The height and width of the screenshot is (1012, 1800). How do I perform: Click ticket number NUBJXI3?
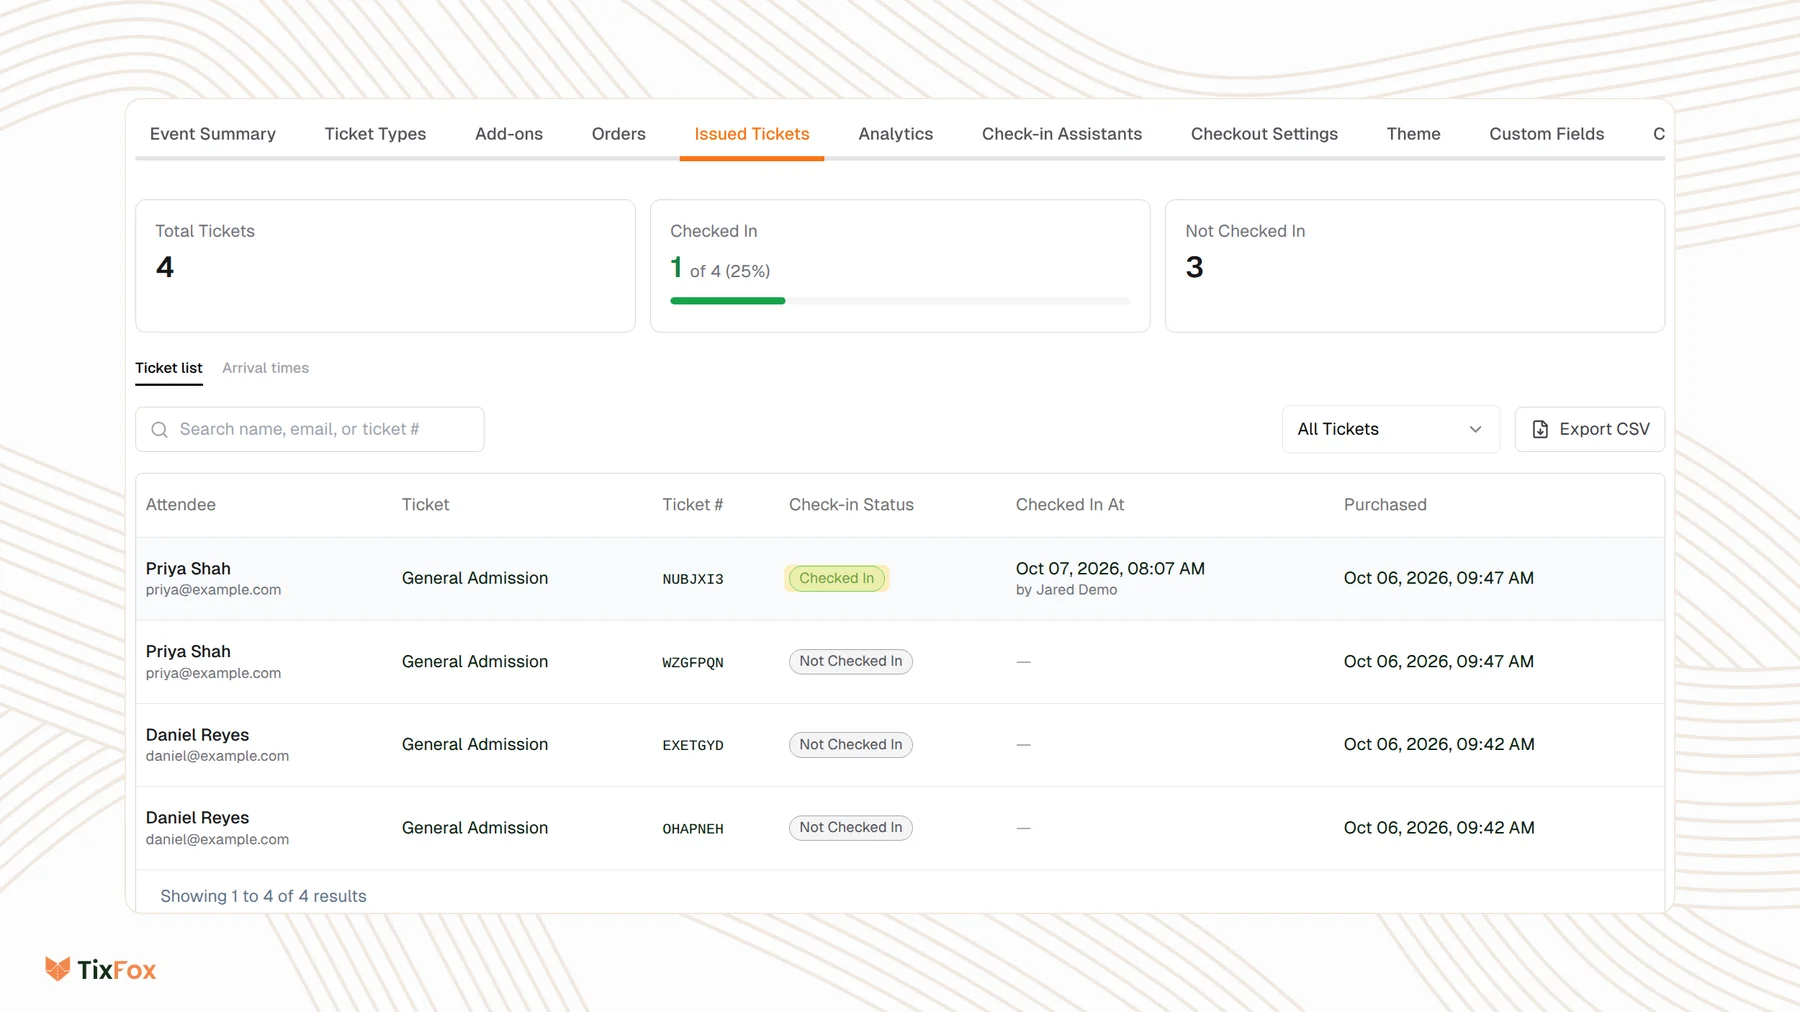[693, 579]
